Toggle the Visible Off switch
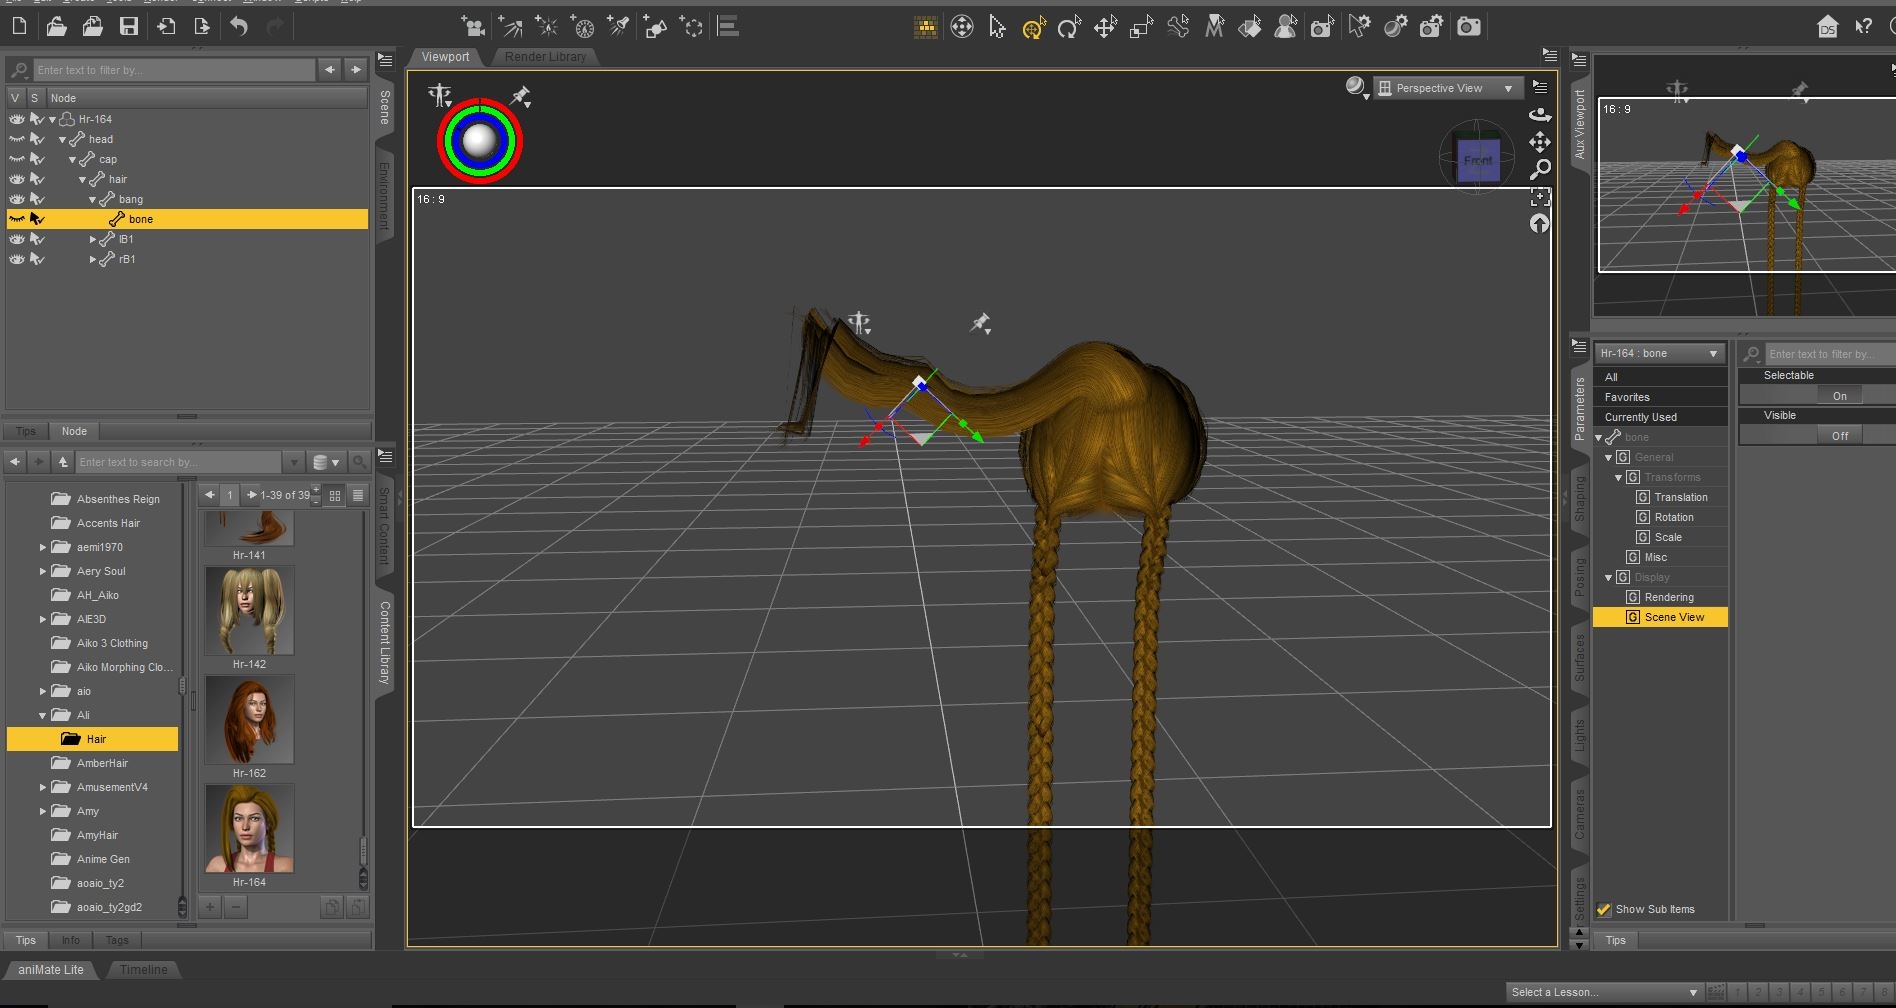Viewport: 1896px width, 1008px height. click(x=1839, y=436)
